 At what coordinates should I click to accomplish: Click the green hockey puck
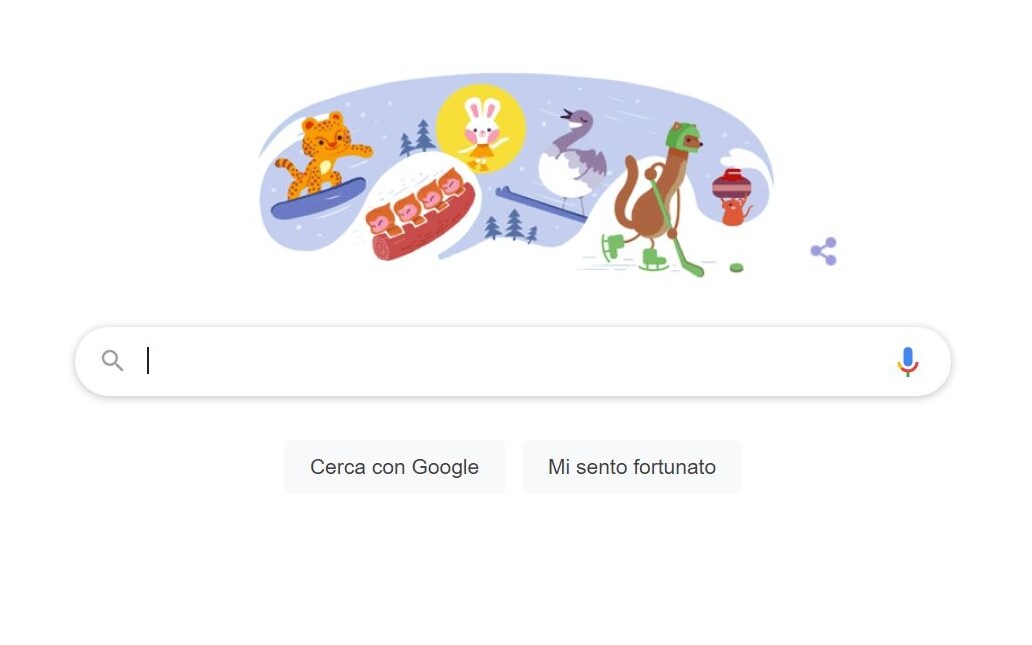pyautogui.click(x=736, y=267)
